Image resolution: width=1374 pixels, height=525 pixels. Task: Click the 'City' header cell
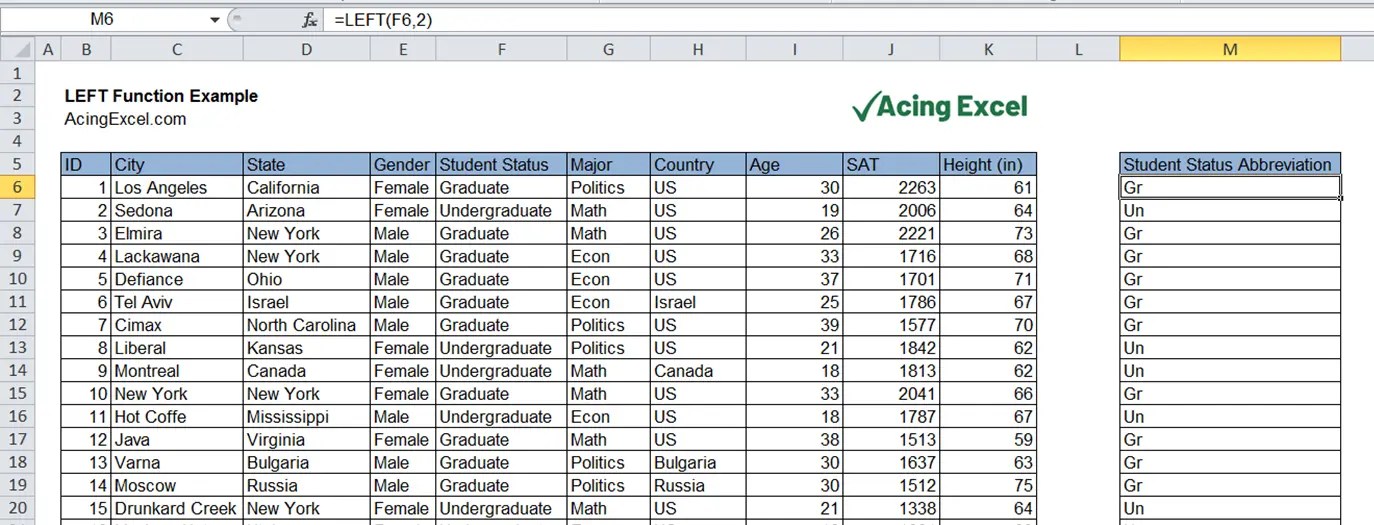click(x=177, y=165)
